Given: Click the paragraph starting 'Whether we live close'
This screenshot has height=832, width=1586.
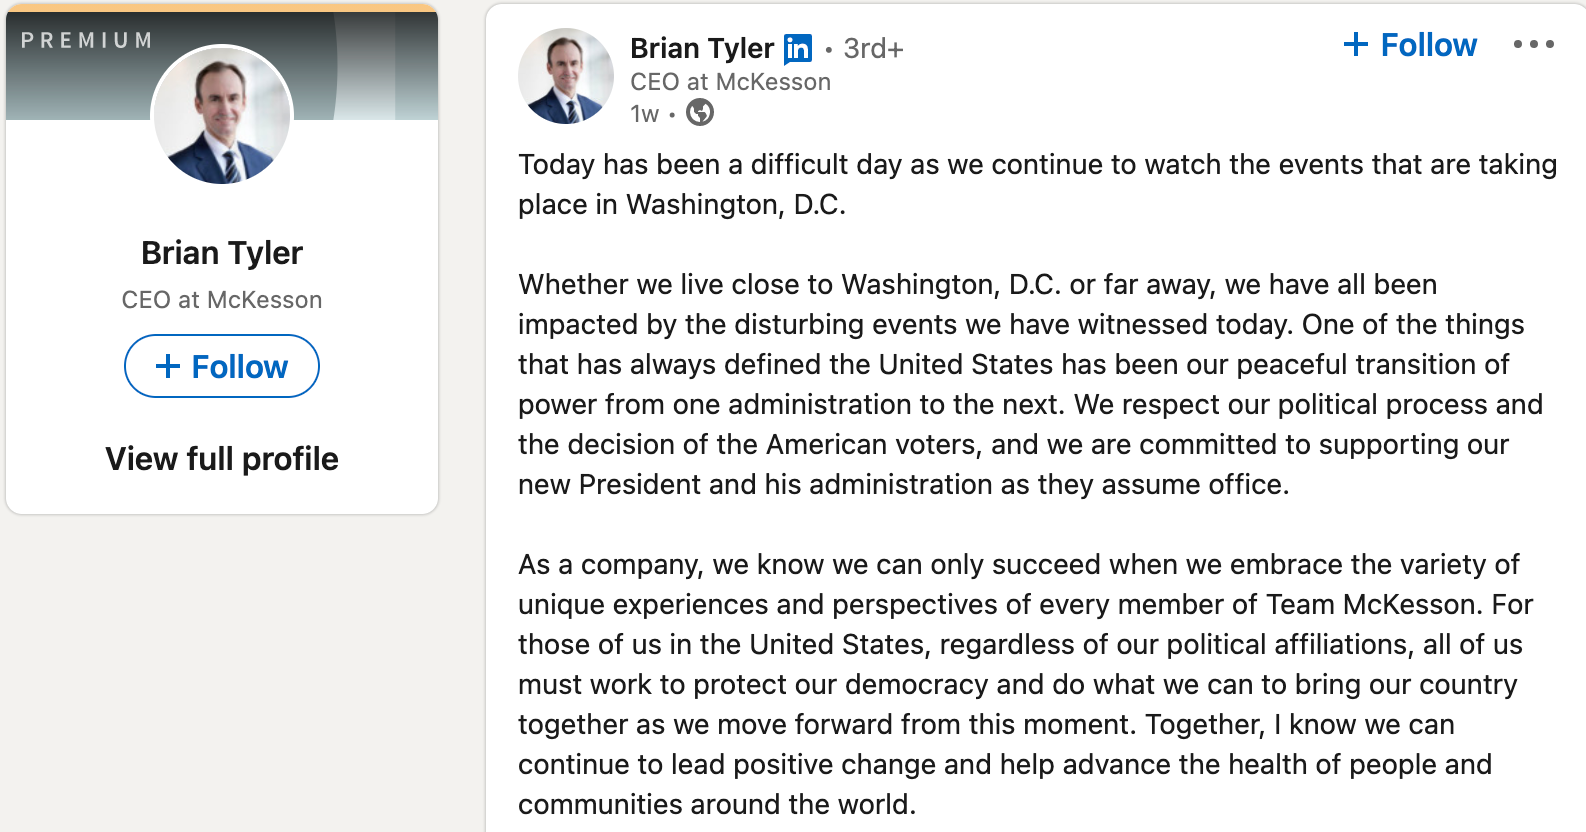Looking at the screenshot, I should [x=1030, y=384].
